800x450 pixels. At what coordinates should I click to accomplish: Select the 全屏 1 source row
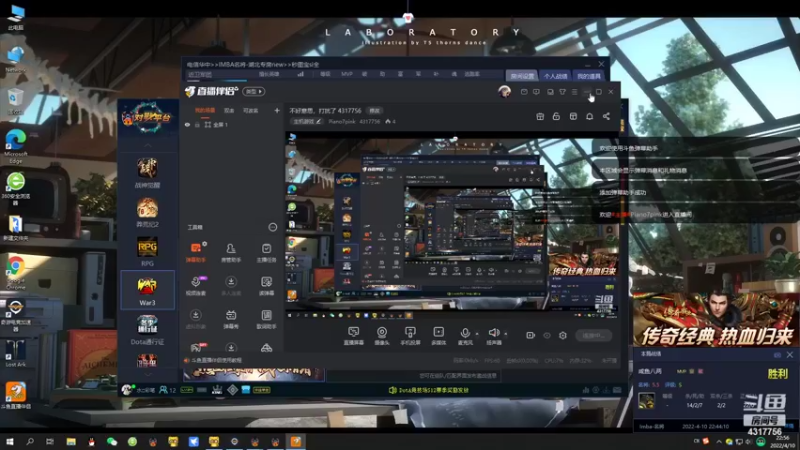tap(233, 124)
